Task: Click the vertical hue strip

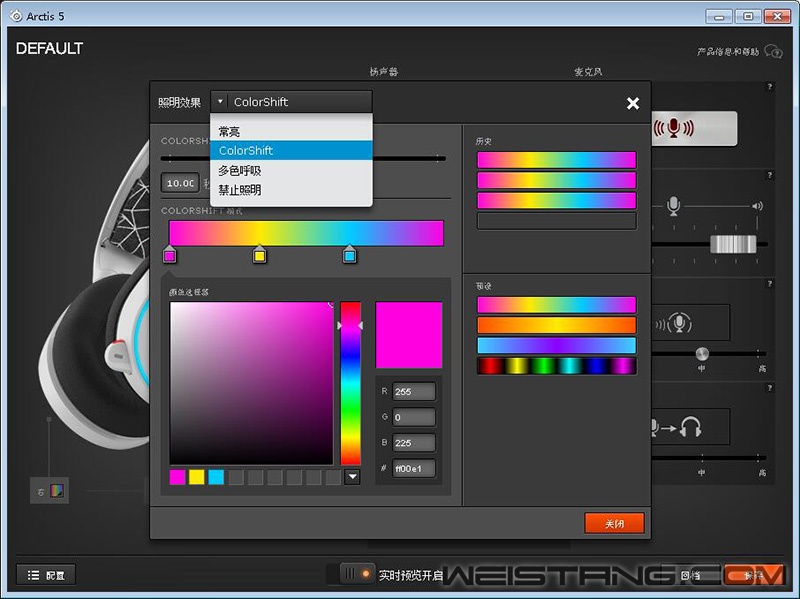Action: click(x=351, y=383)
